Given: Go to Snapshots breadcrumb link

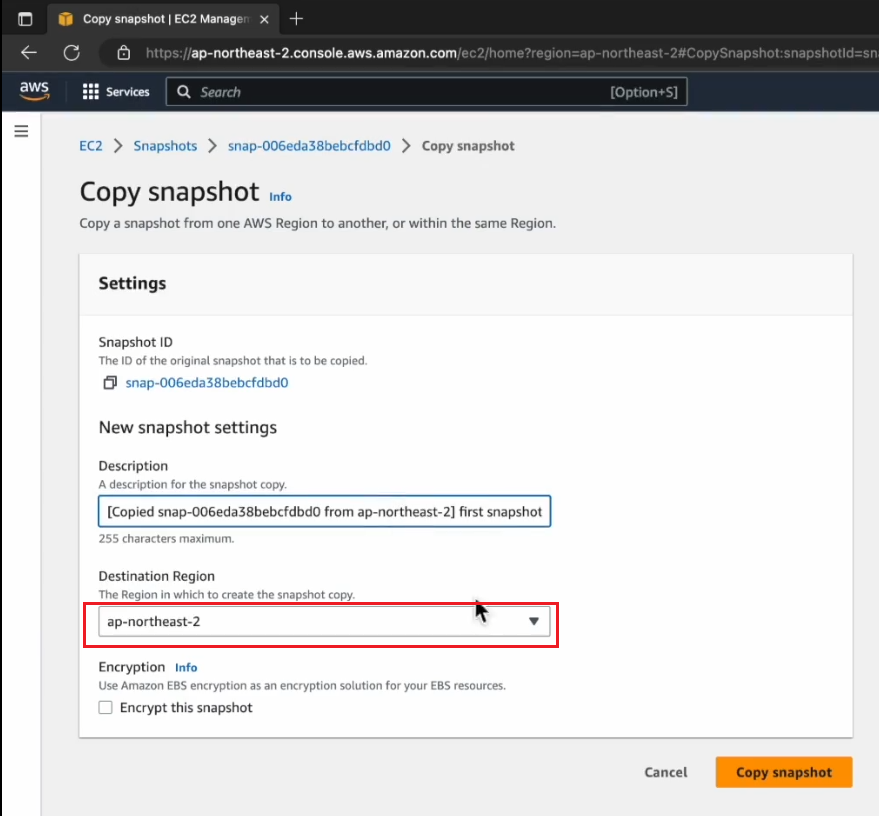Looking at the screenshot, I should point(165,146).
